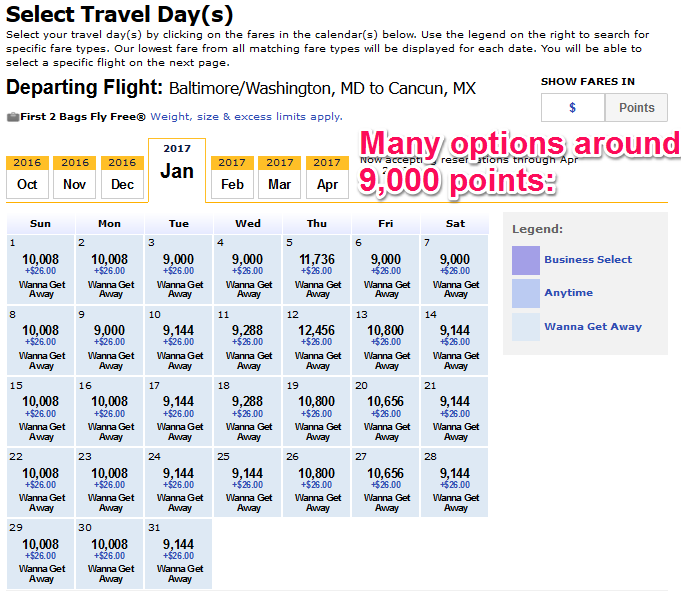Switch to the 2017 Feb tab

(x=232, y=177)
